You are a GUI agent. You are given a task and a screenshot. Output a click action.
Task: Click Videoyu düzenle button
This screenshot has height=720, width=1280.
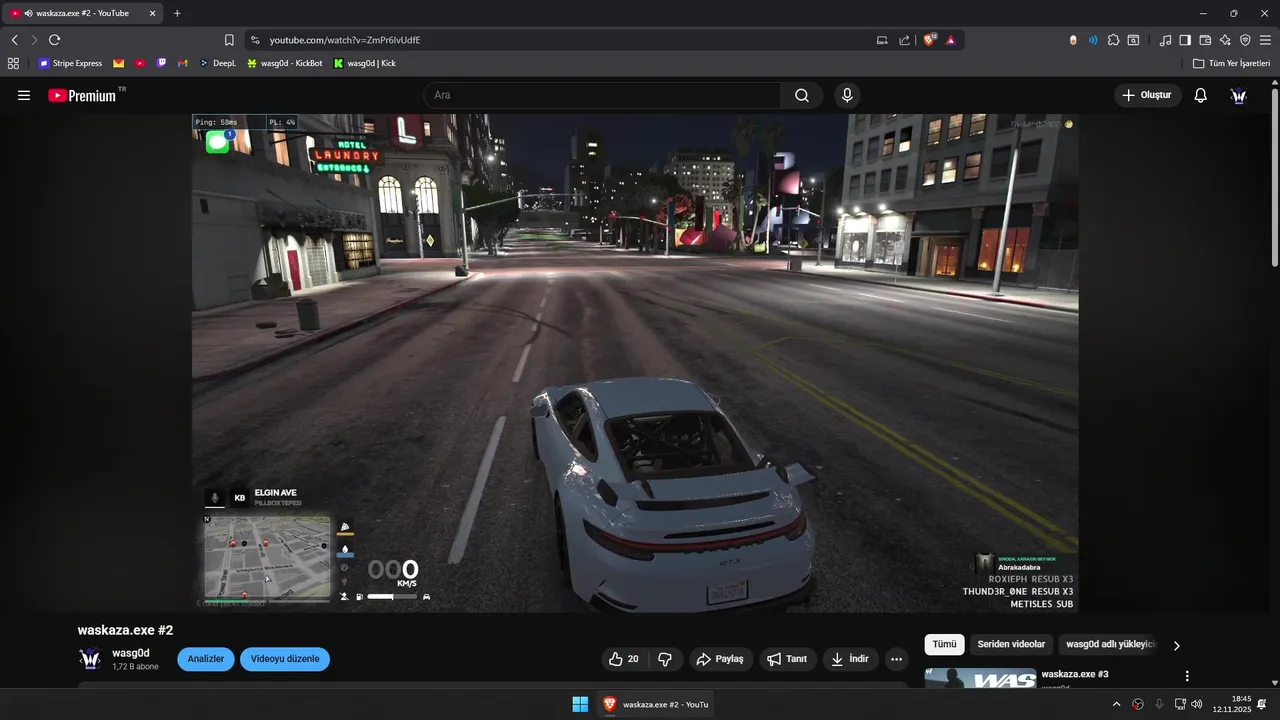tap(285, 659)
